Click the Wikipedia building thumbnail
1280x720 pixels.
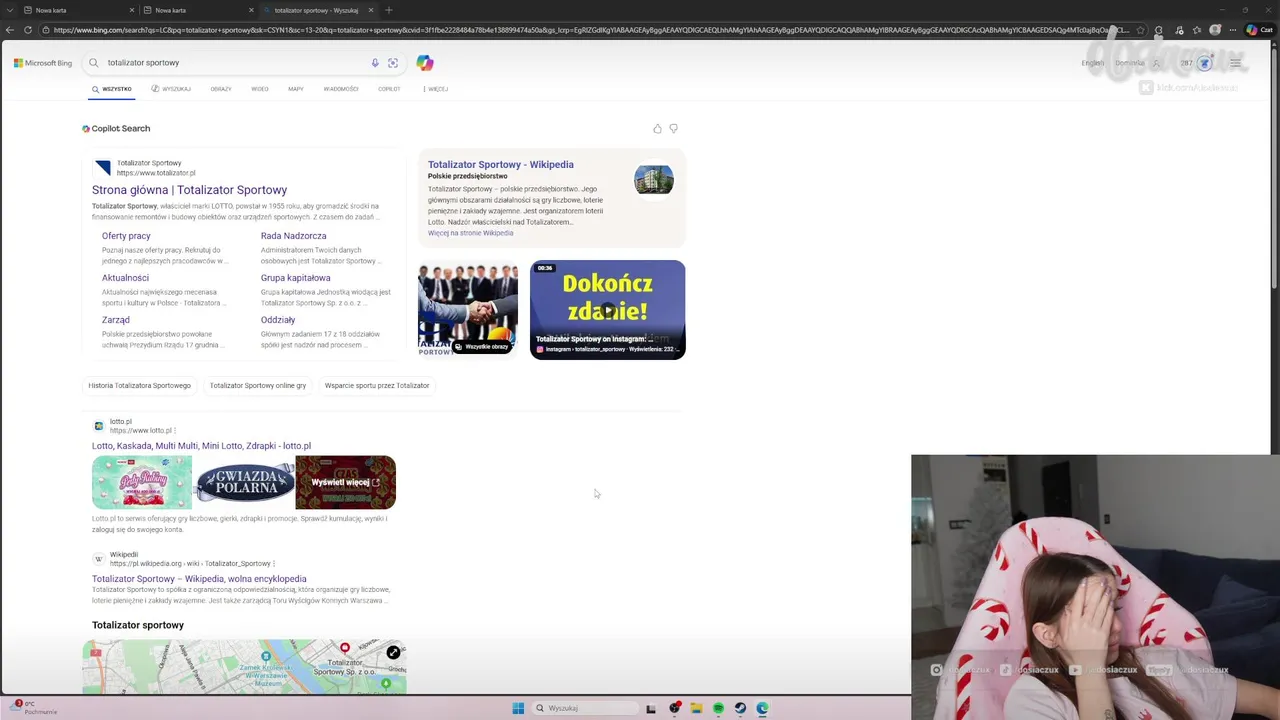pyautogui.click(x=654, y=181)
